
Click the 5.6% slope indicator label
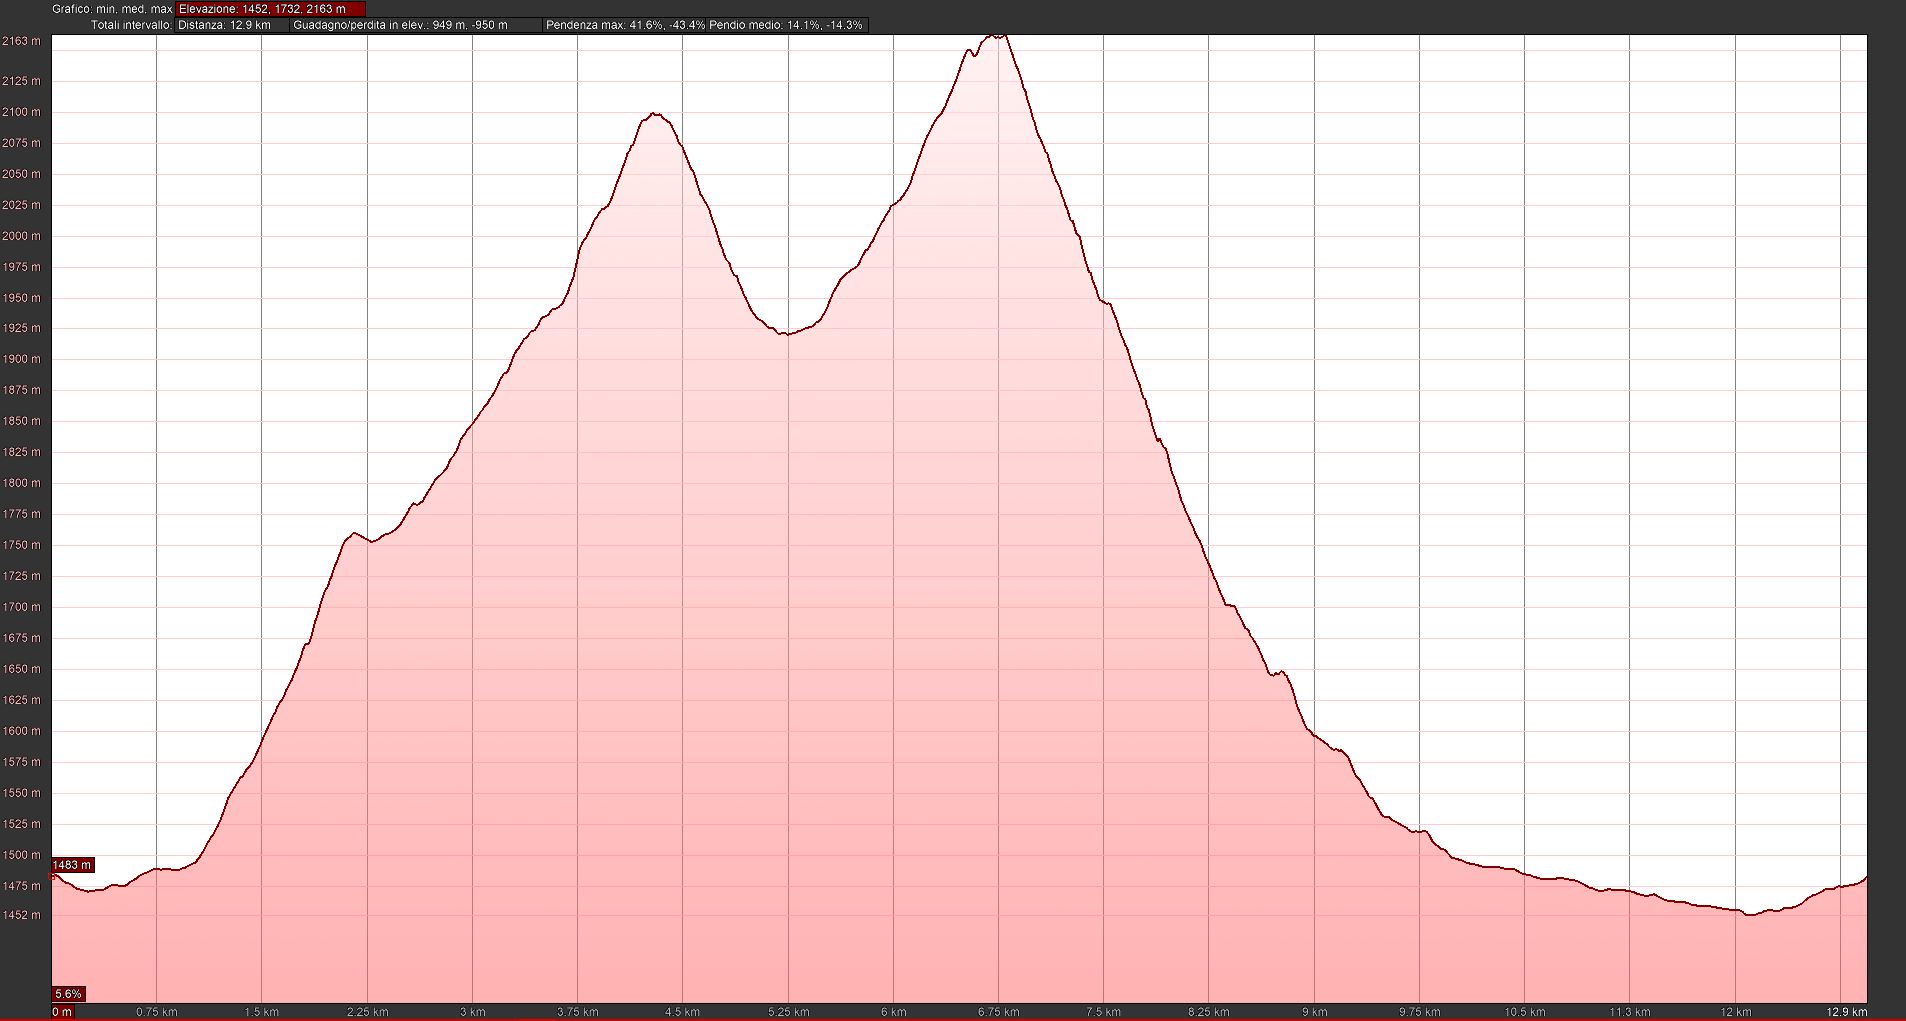pos(68,994)
